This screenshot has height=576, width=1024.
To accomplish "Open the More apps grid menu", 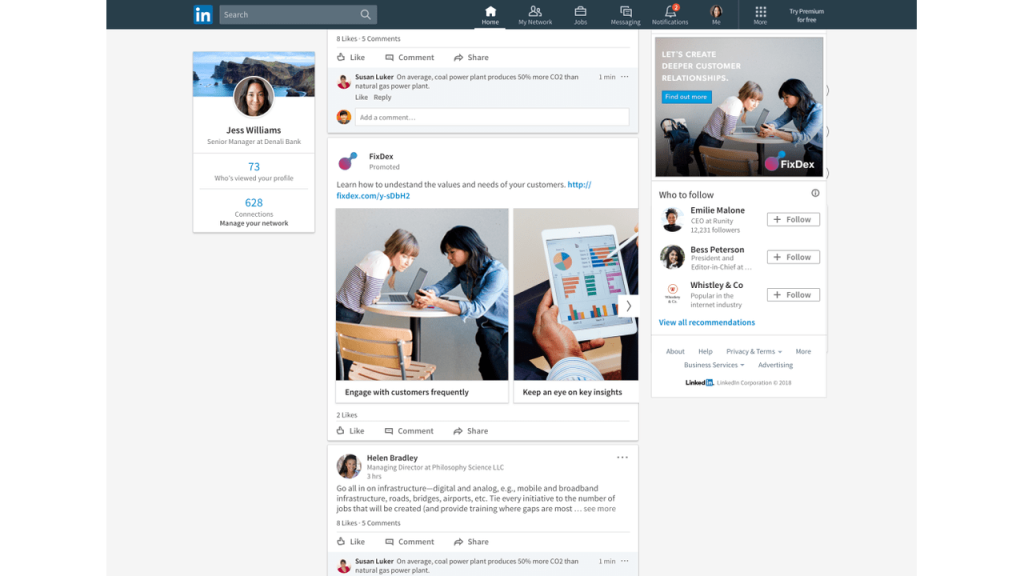I will 760,15.
